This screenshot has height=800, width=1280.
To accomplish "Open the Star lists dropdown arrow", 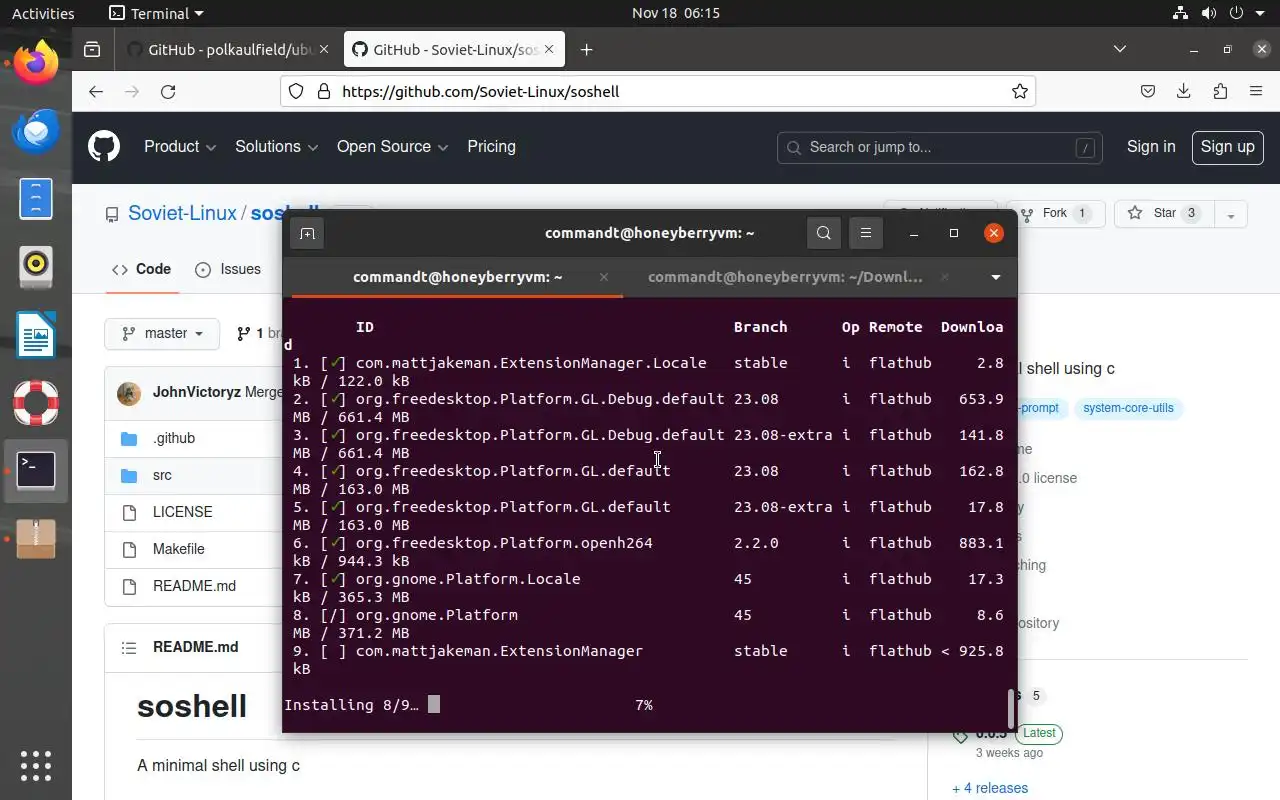I will [1231, 214].
